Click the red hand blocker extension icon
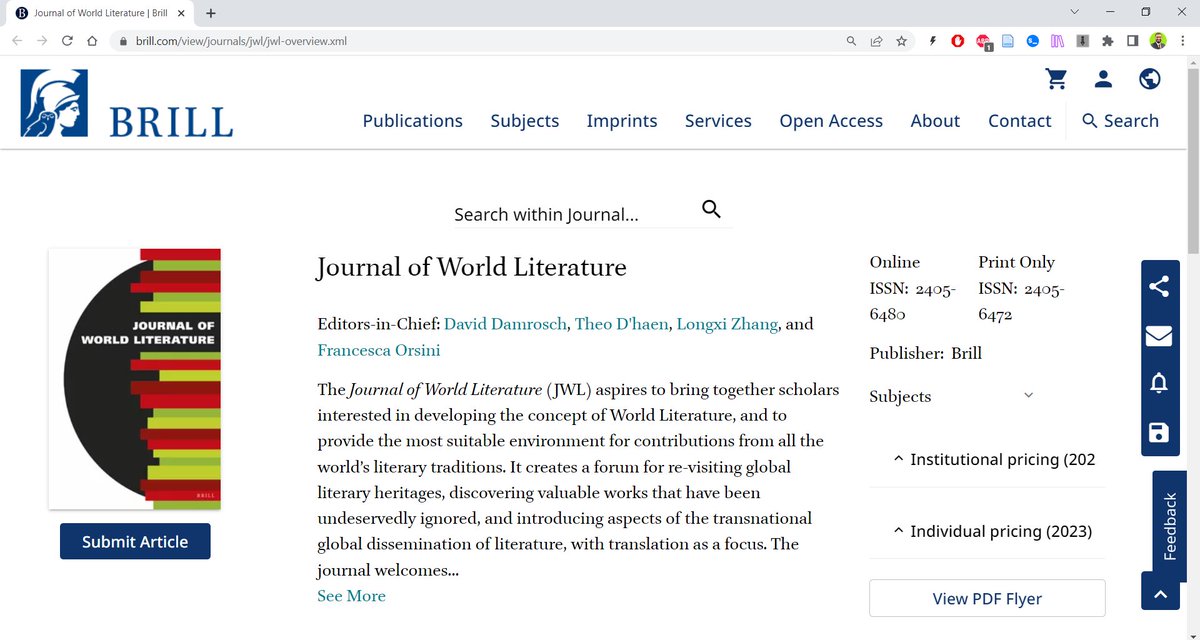Viewport: 1200px width, 640px height. pos(957,41)
